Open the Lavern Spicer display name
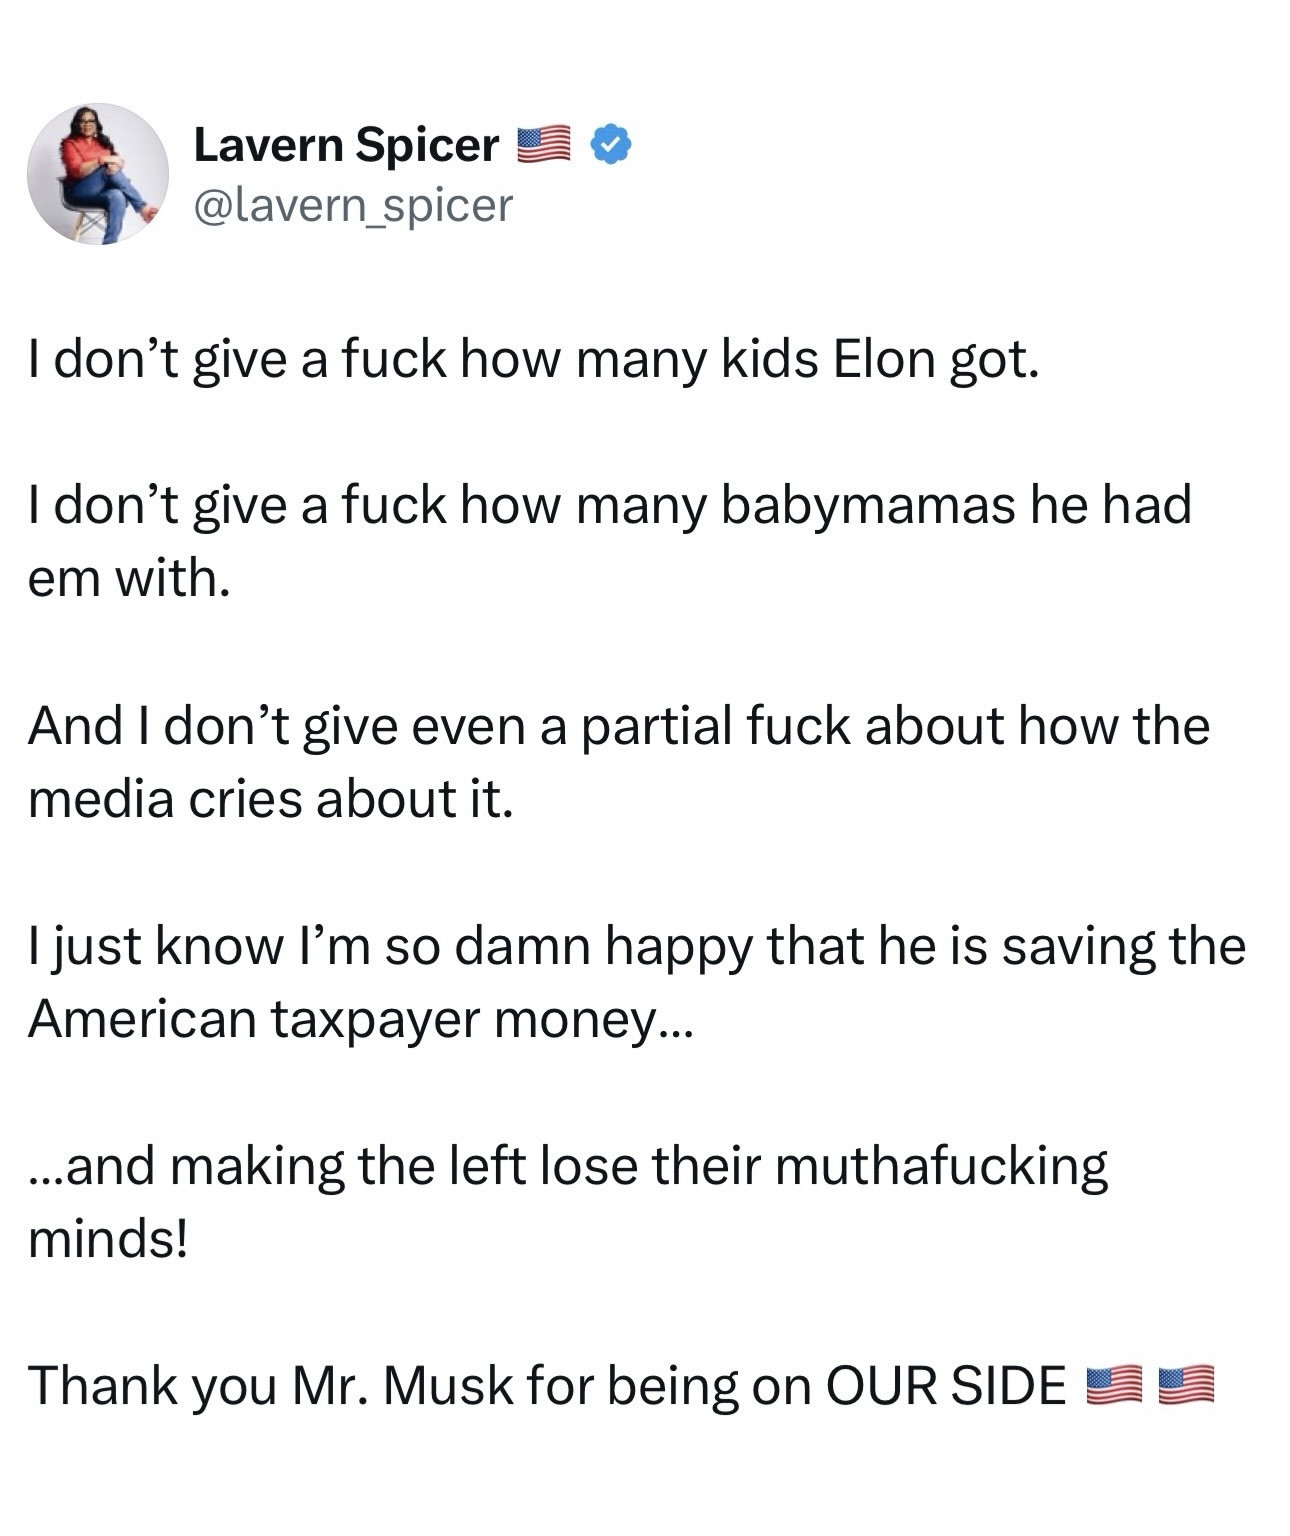This screenshot has height=1536, width=1290. (x=345, y=146)
